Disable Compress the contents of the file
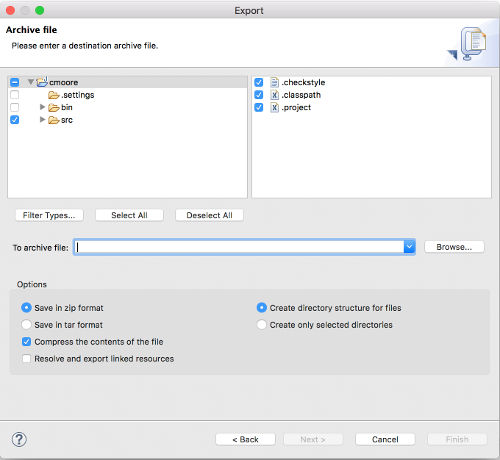 (26, 342)
